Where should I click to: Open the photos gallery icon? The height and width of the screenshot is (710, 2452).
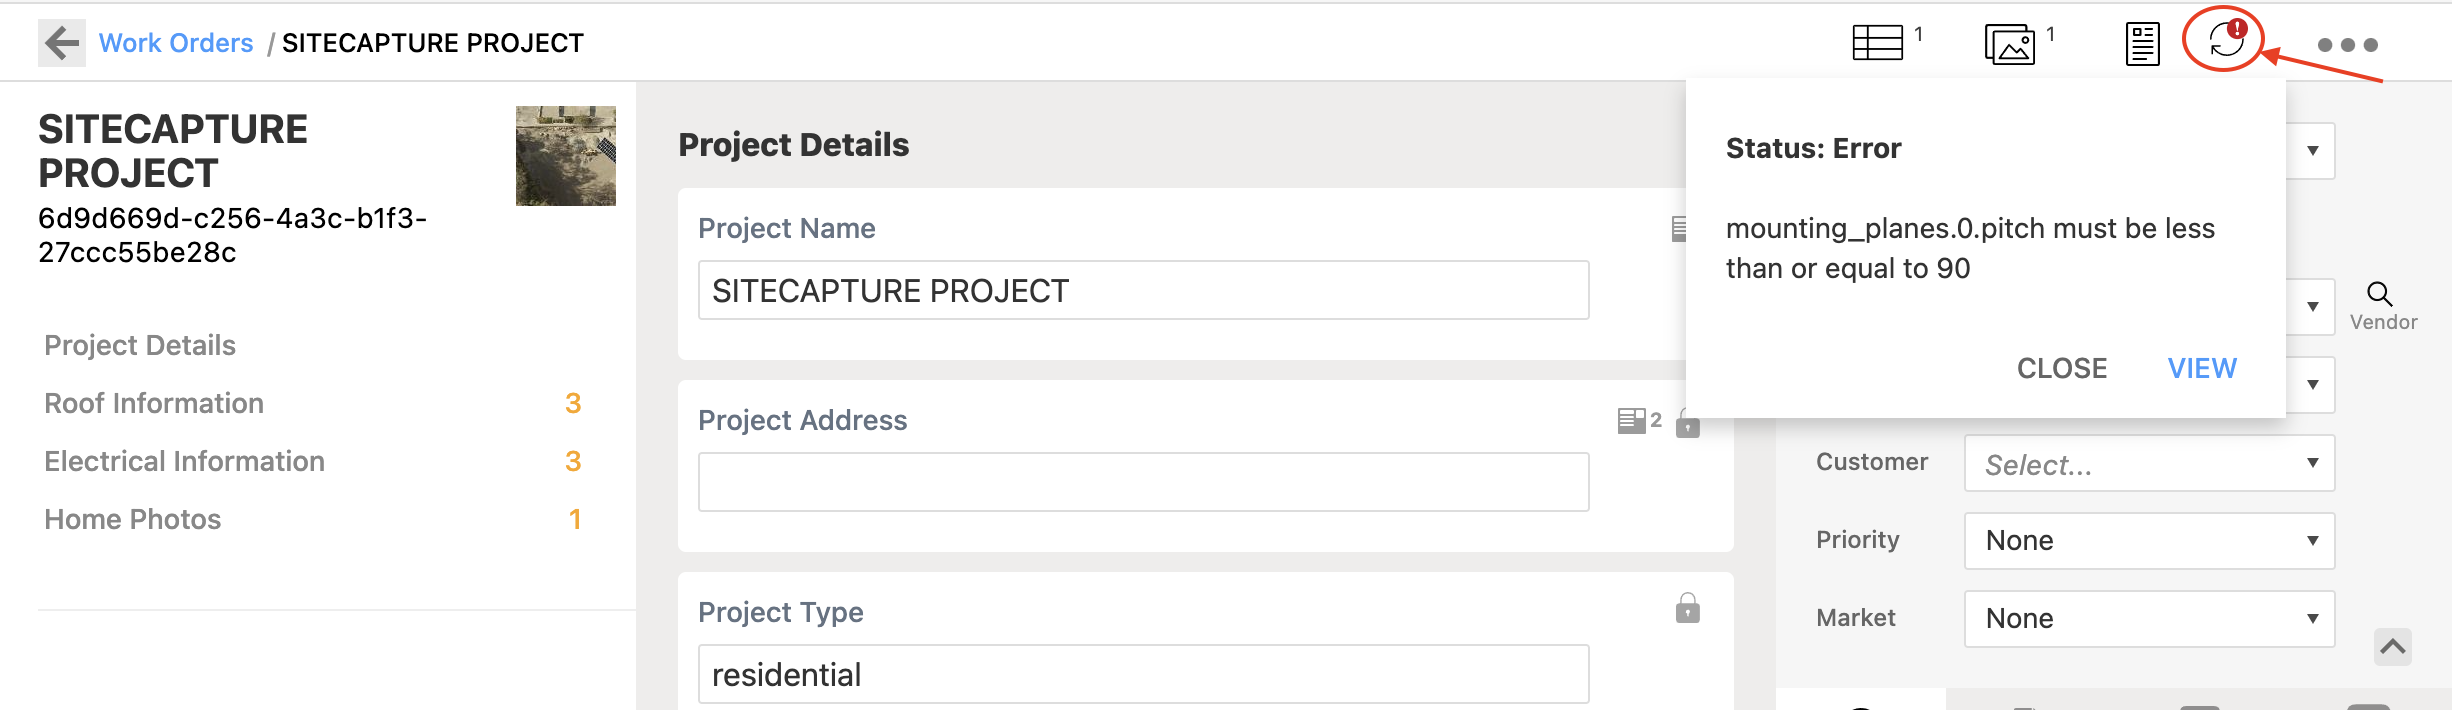pyautogui.click(x=2010, y=44)
